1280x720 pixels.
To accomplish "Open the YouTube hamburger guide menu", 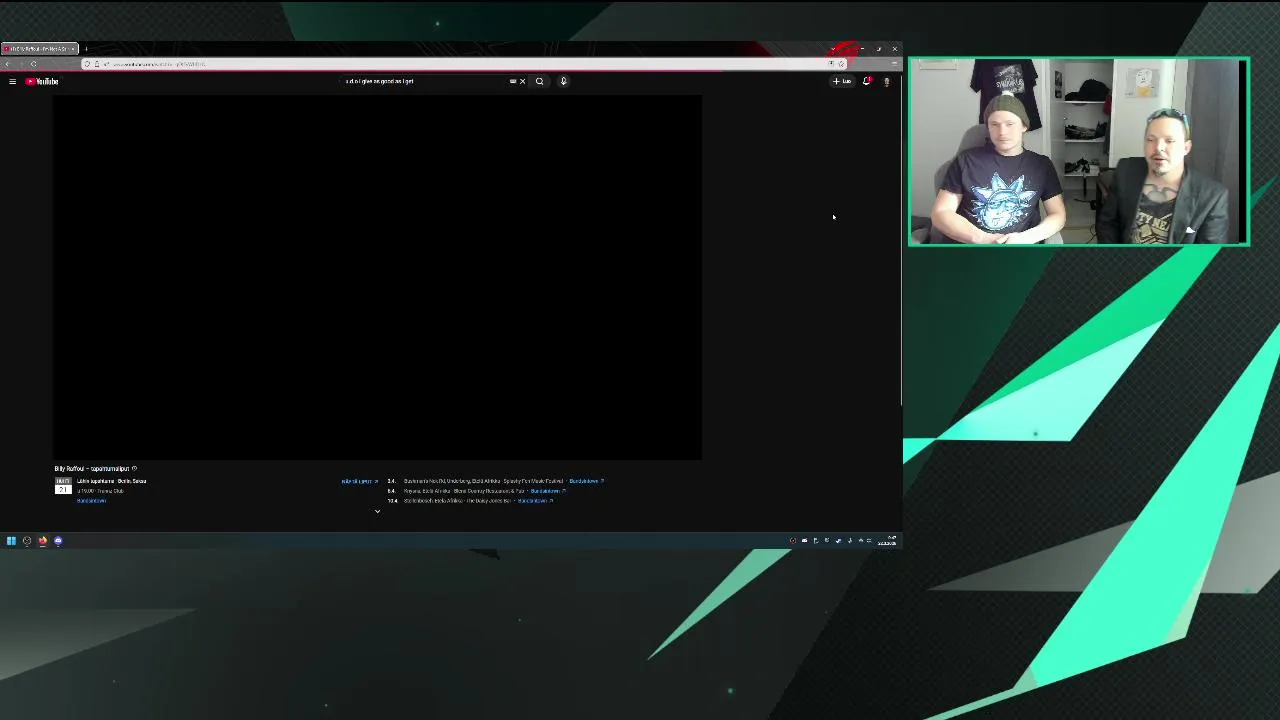I will coord(12,81).
